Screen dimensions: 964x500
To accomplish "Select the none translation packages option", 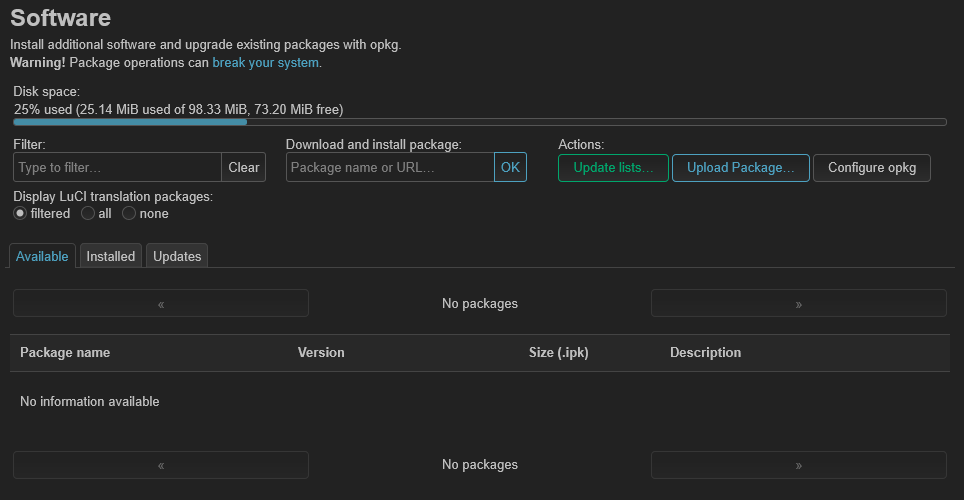I will [128, 213].
